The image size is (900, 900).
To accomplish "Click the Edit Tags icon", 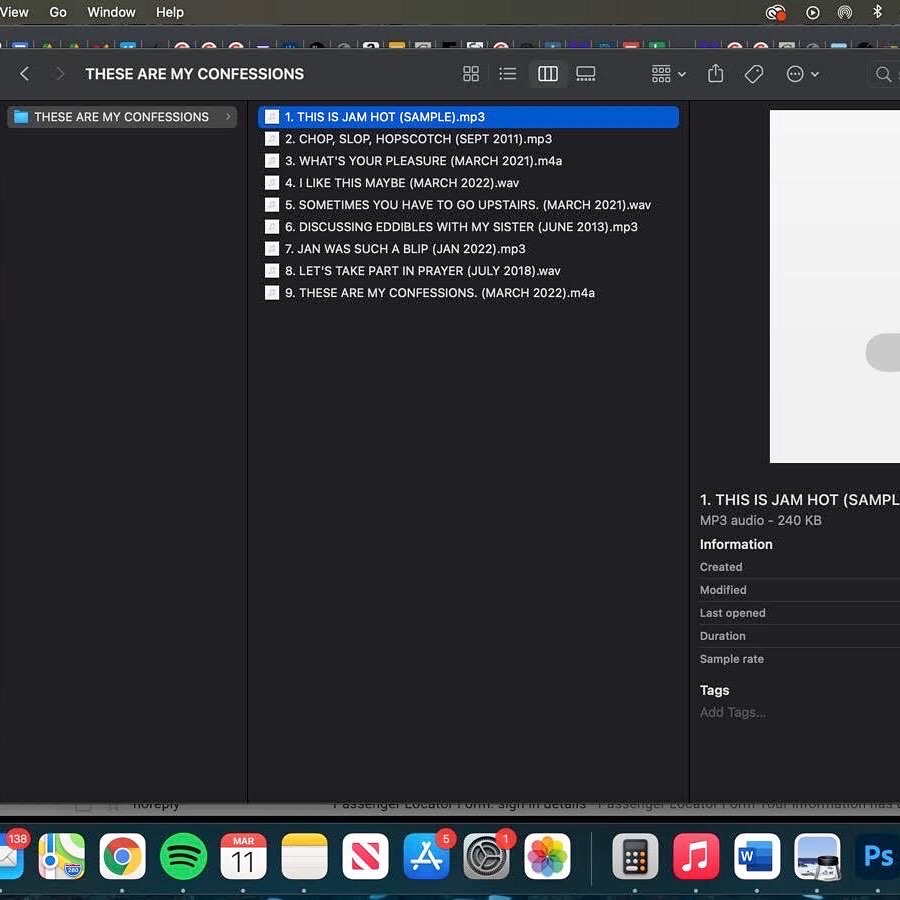I will point(755,74).
